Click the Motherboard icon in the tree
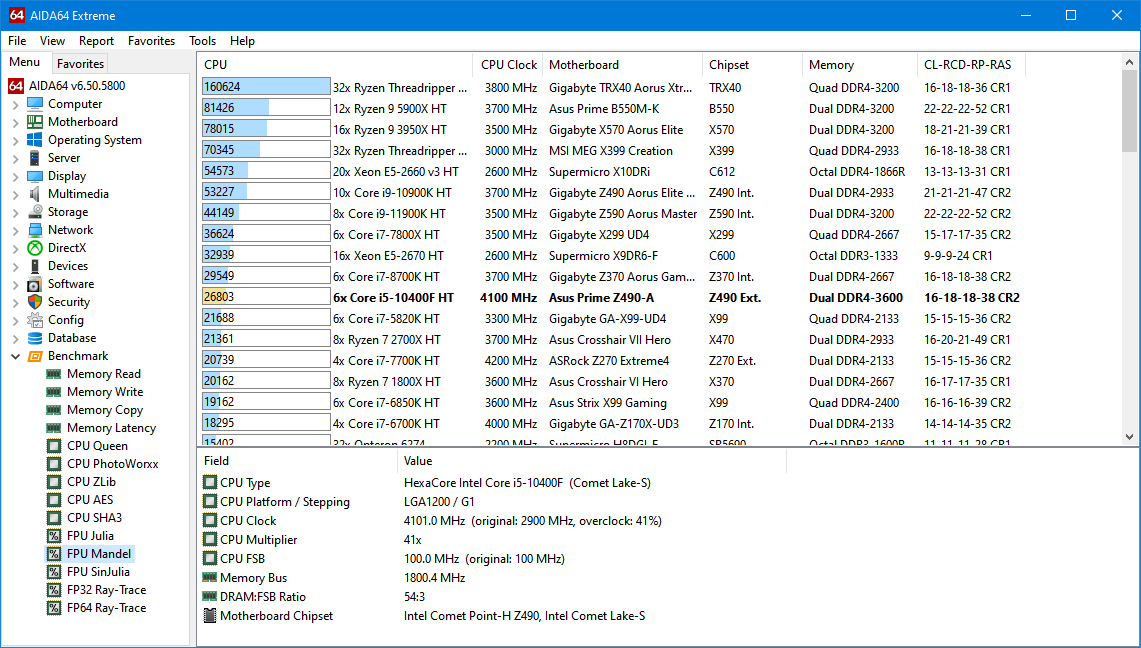Screen dimensions: 1141x648 point(35,122)
